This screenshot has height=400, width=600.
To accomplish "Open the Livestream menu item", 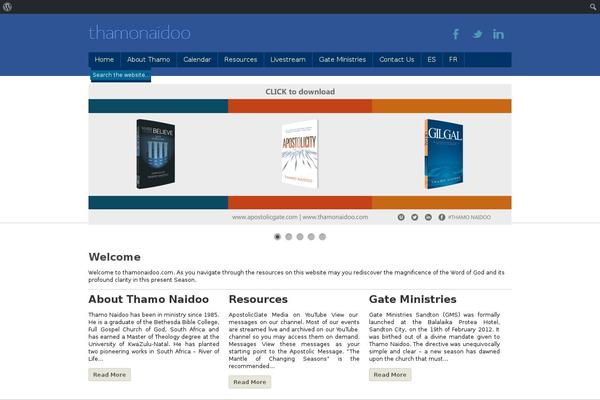I will [288, 60].
